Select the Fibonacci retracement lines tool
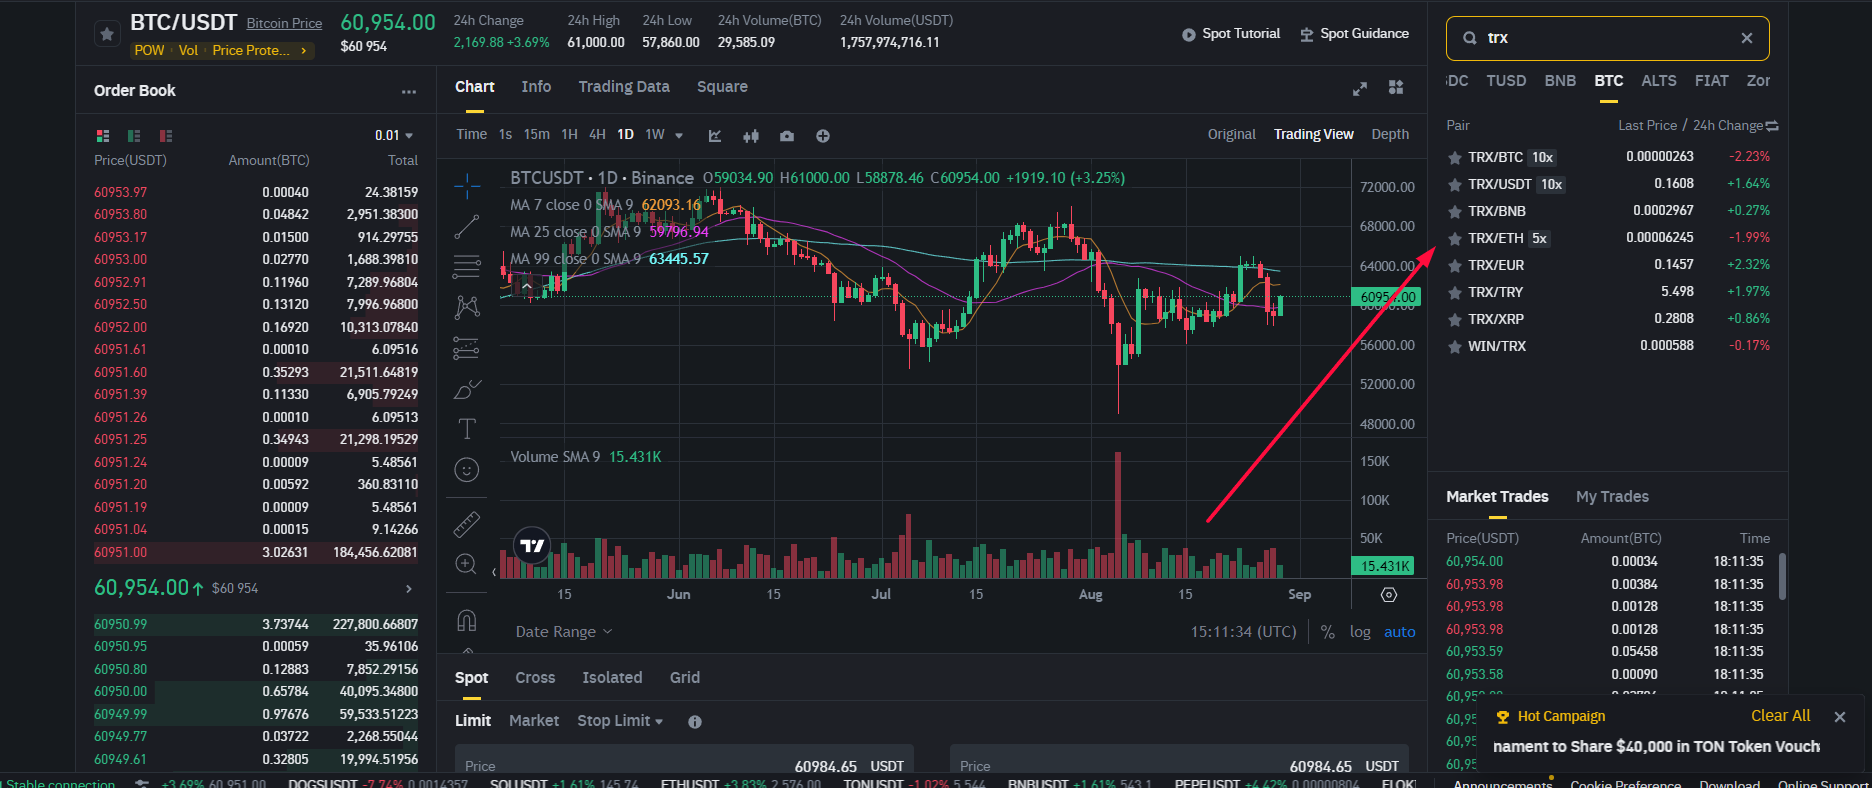1872x788 pixels. tap(466, 266)
